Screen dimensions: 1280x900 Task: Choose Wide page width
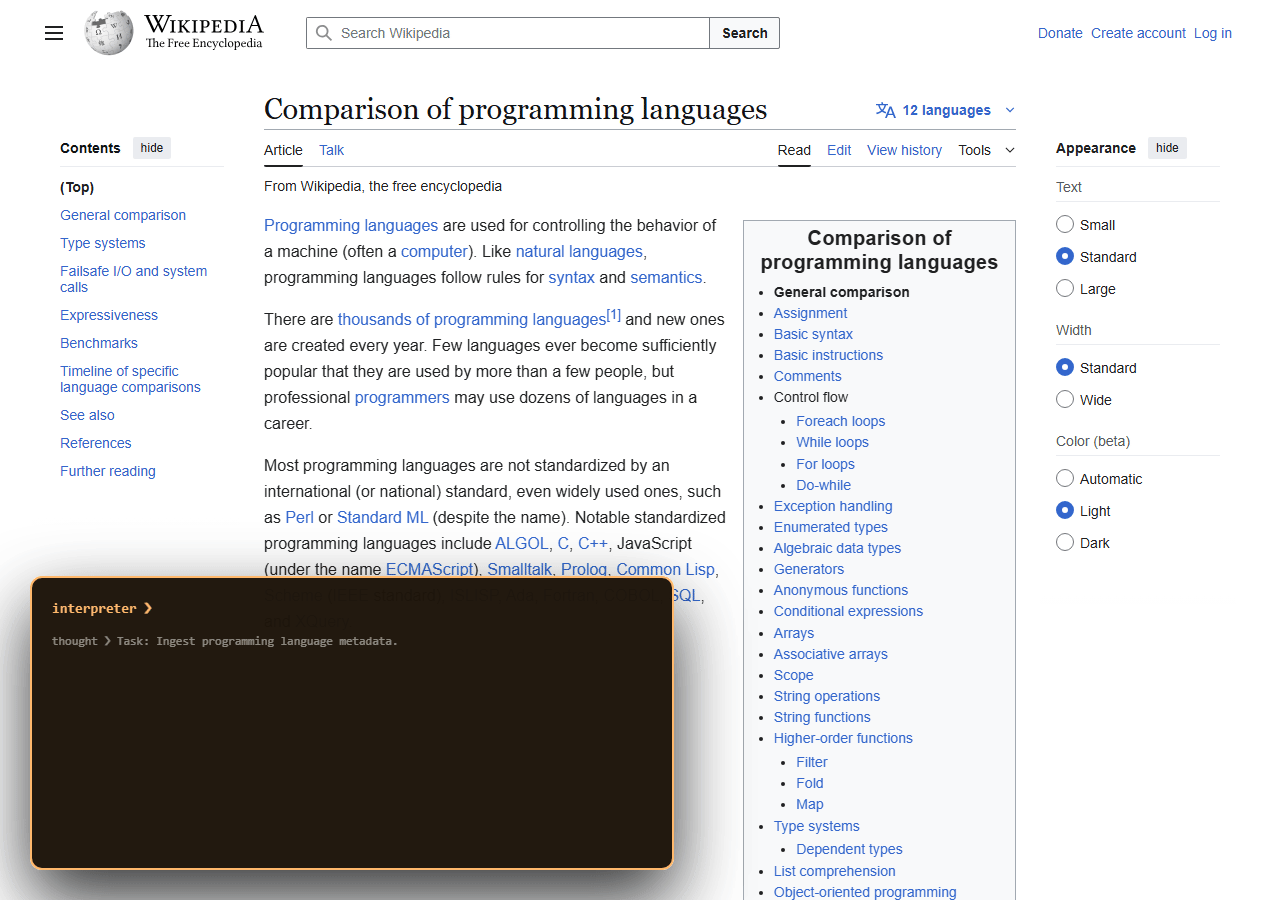click(x=1065, y=400)
